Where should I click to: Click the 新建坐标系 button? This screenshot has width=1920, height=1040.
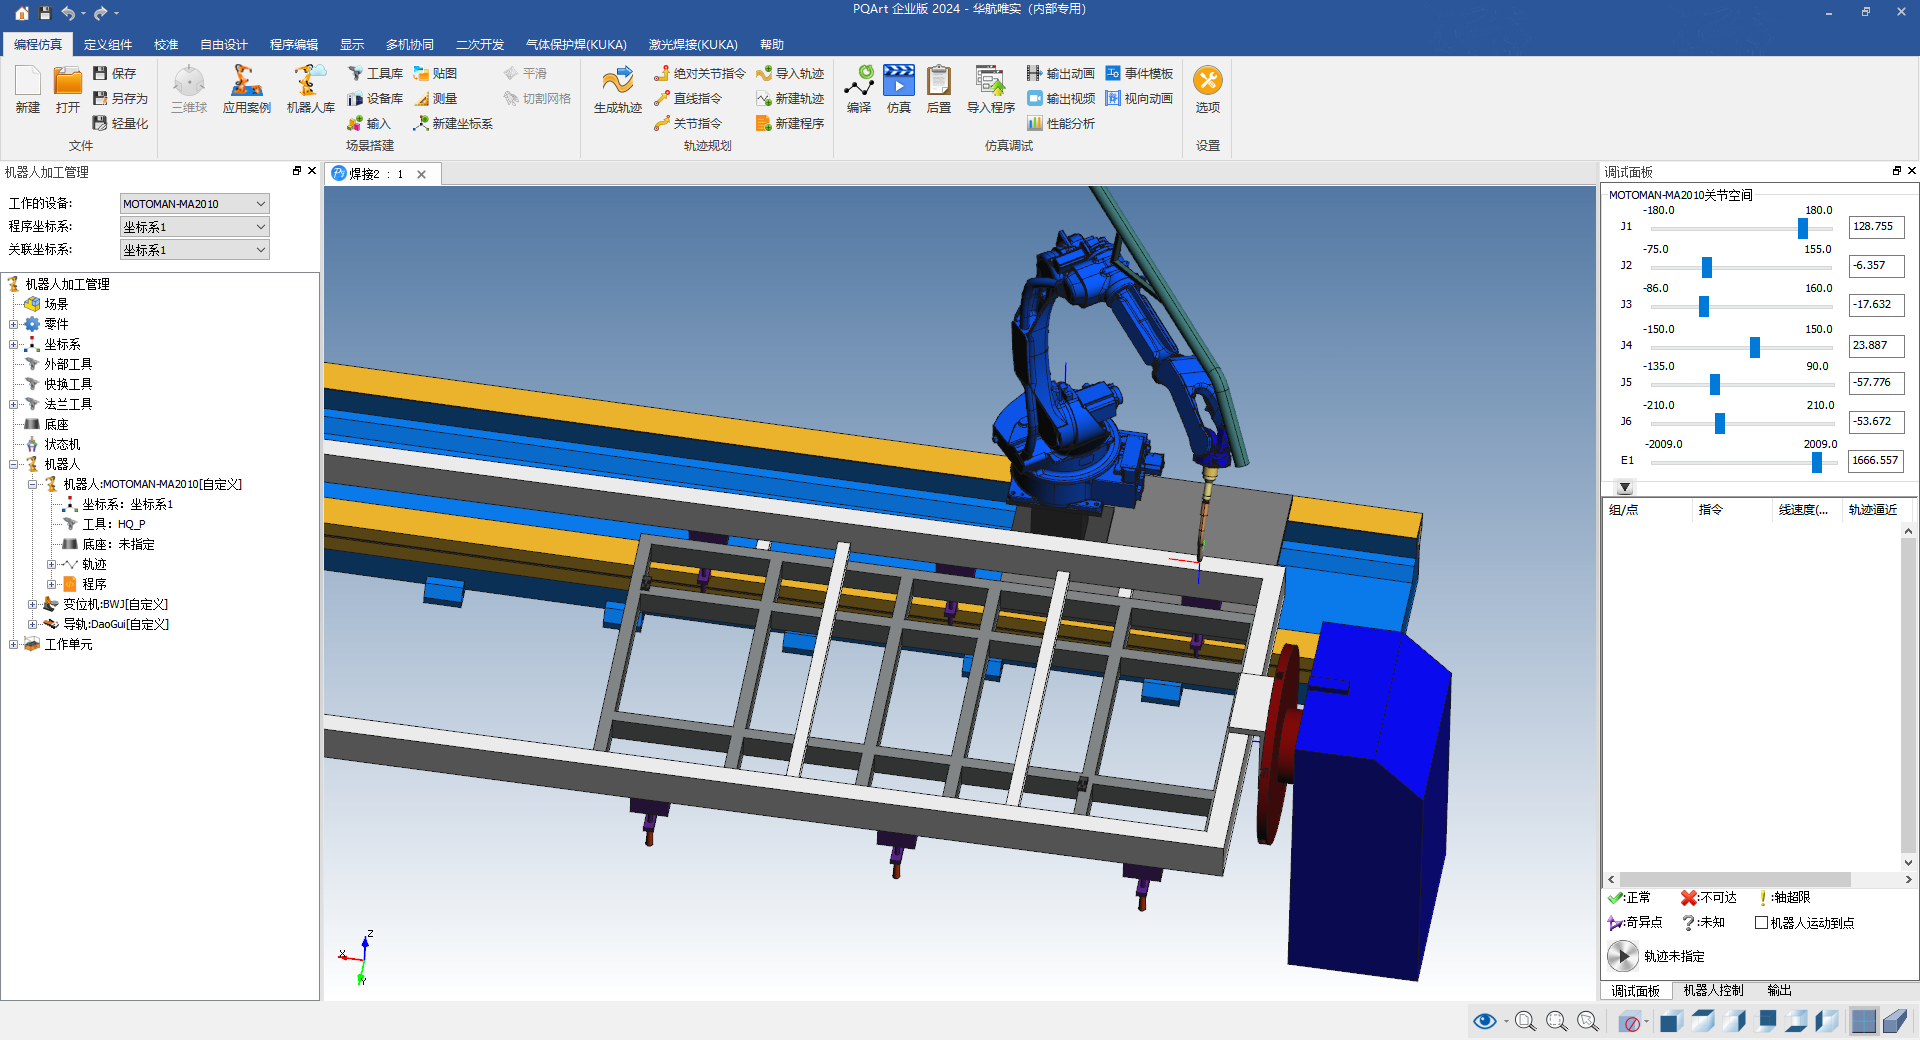click(453, 123)
